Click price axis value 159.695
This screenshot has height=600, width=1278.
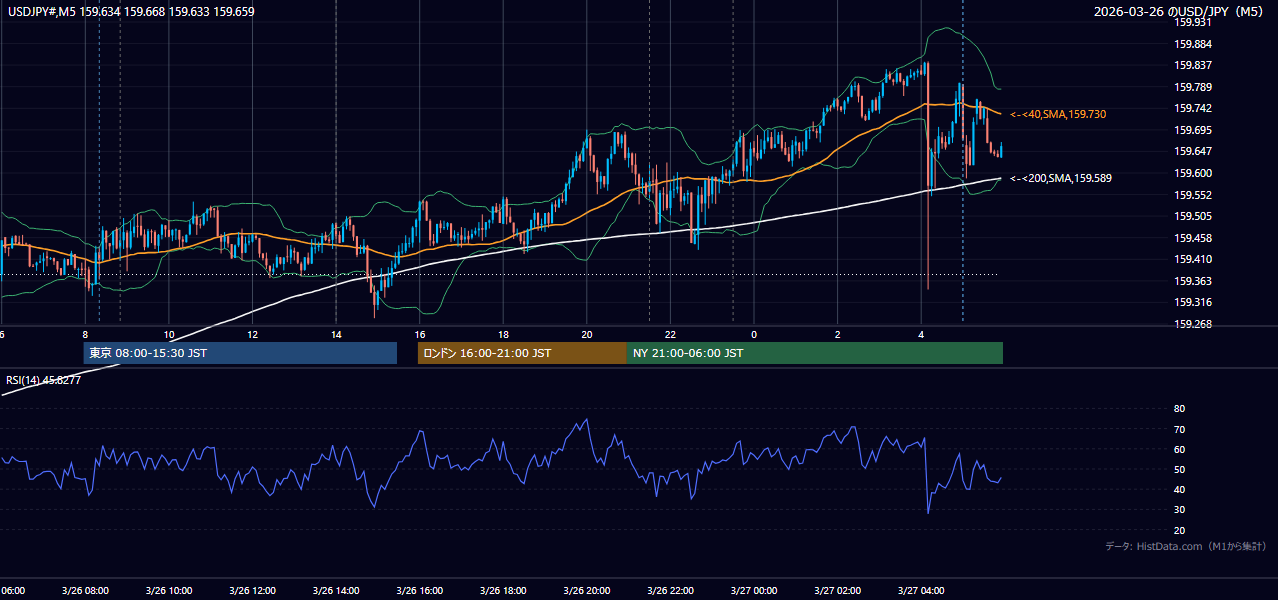[x=1193, y=130]
